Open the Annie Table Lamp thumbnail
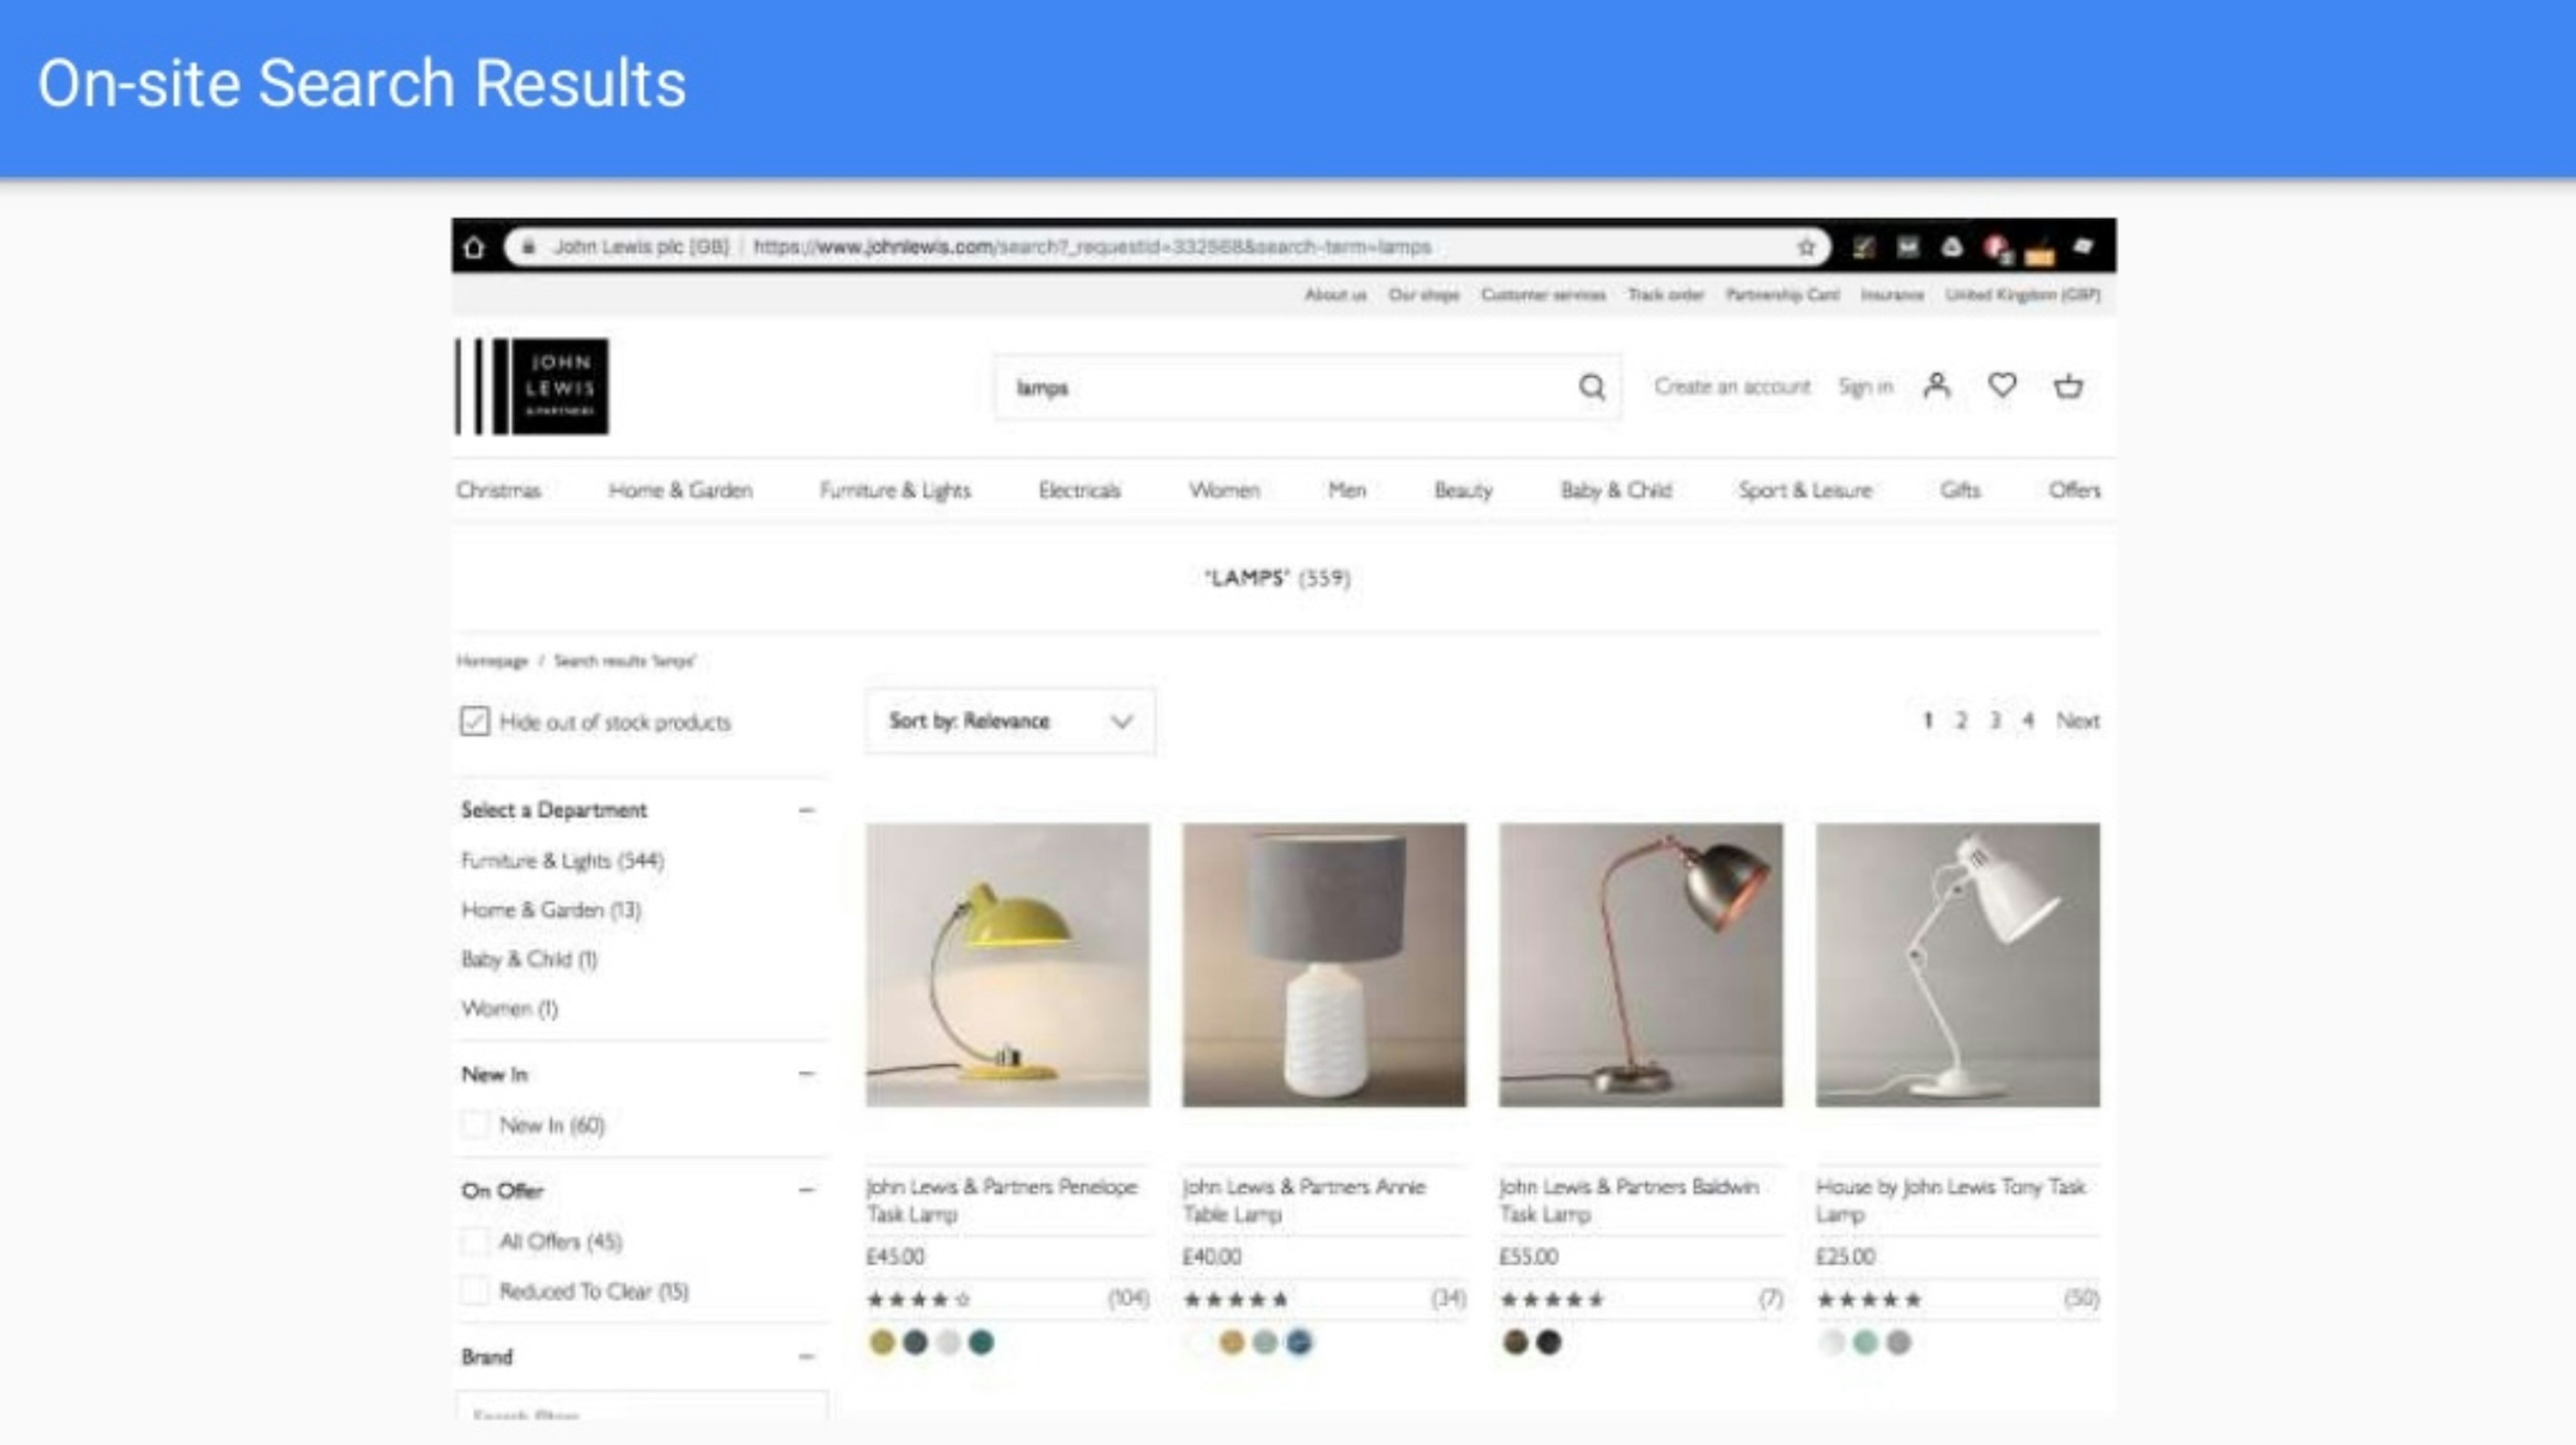Viewport: 2576px width, 1445px height. (x=1324, y=965)
